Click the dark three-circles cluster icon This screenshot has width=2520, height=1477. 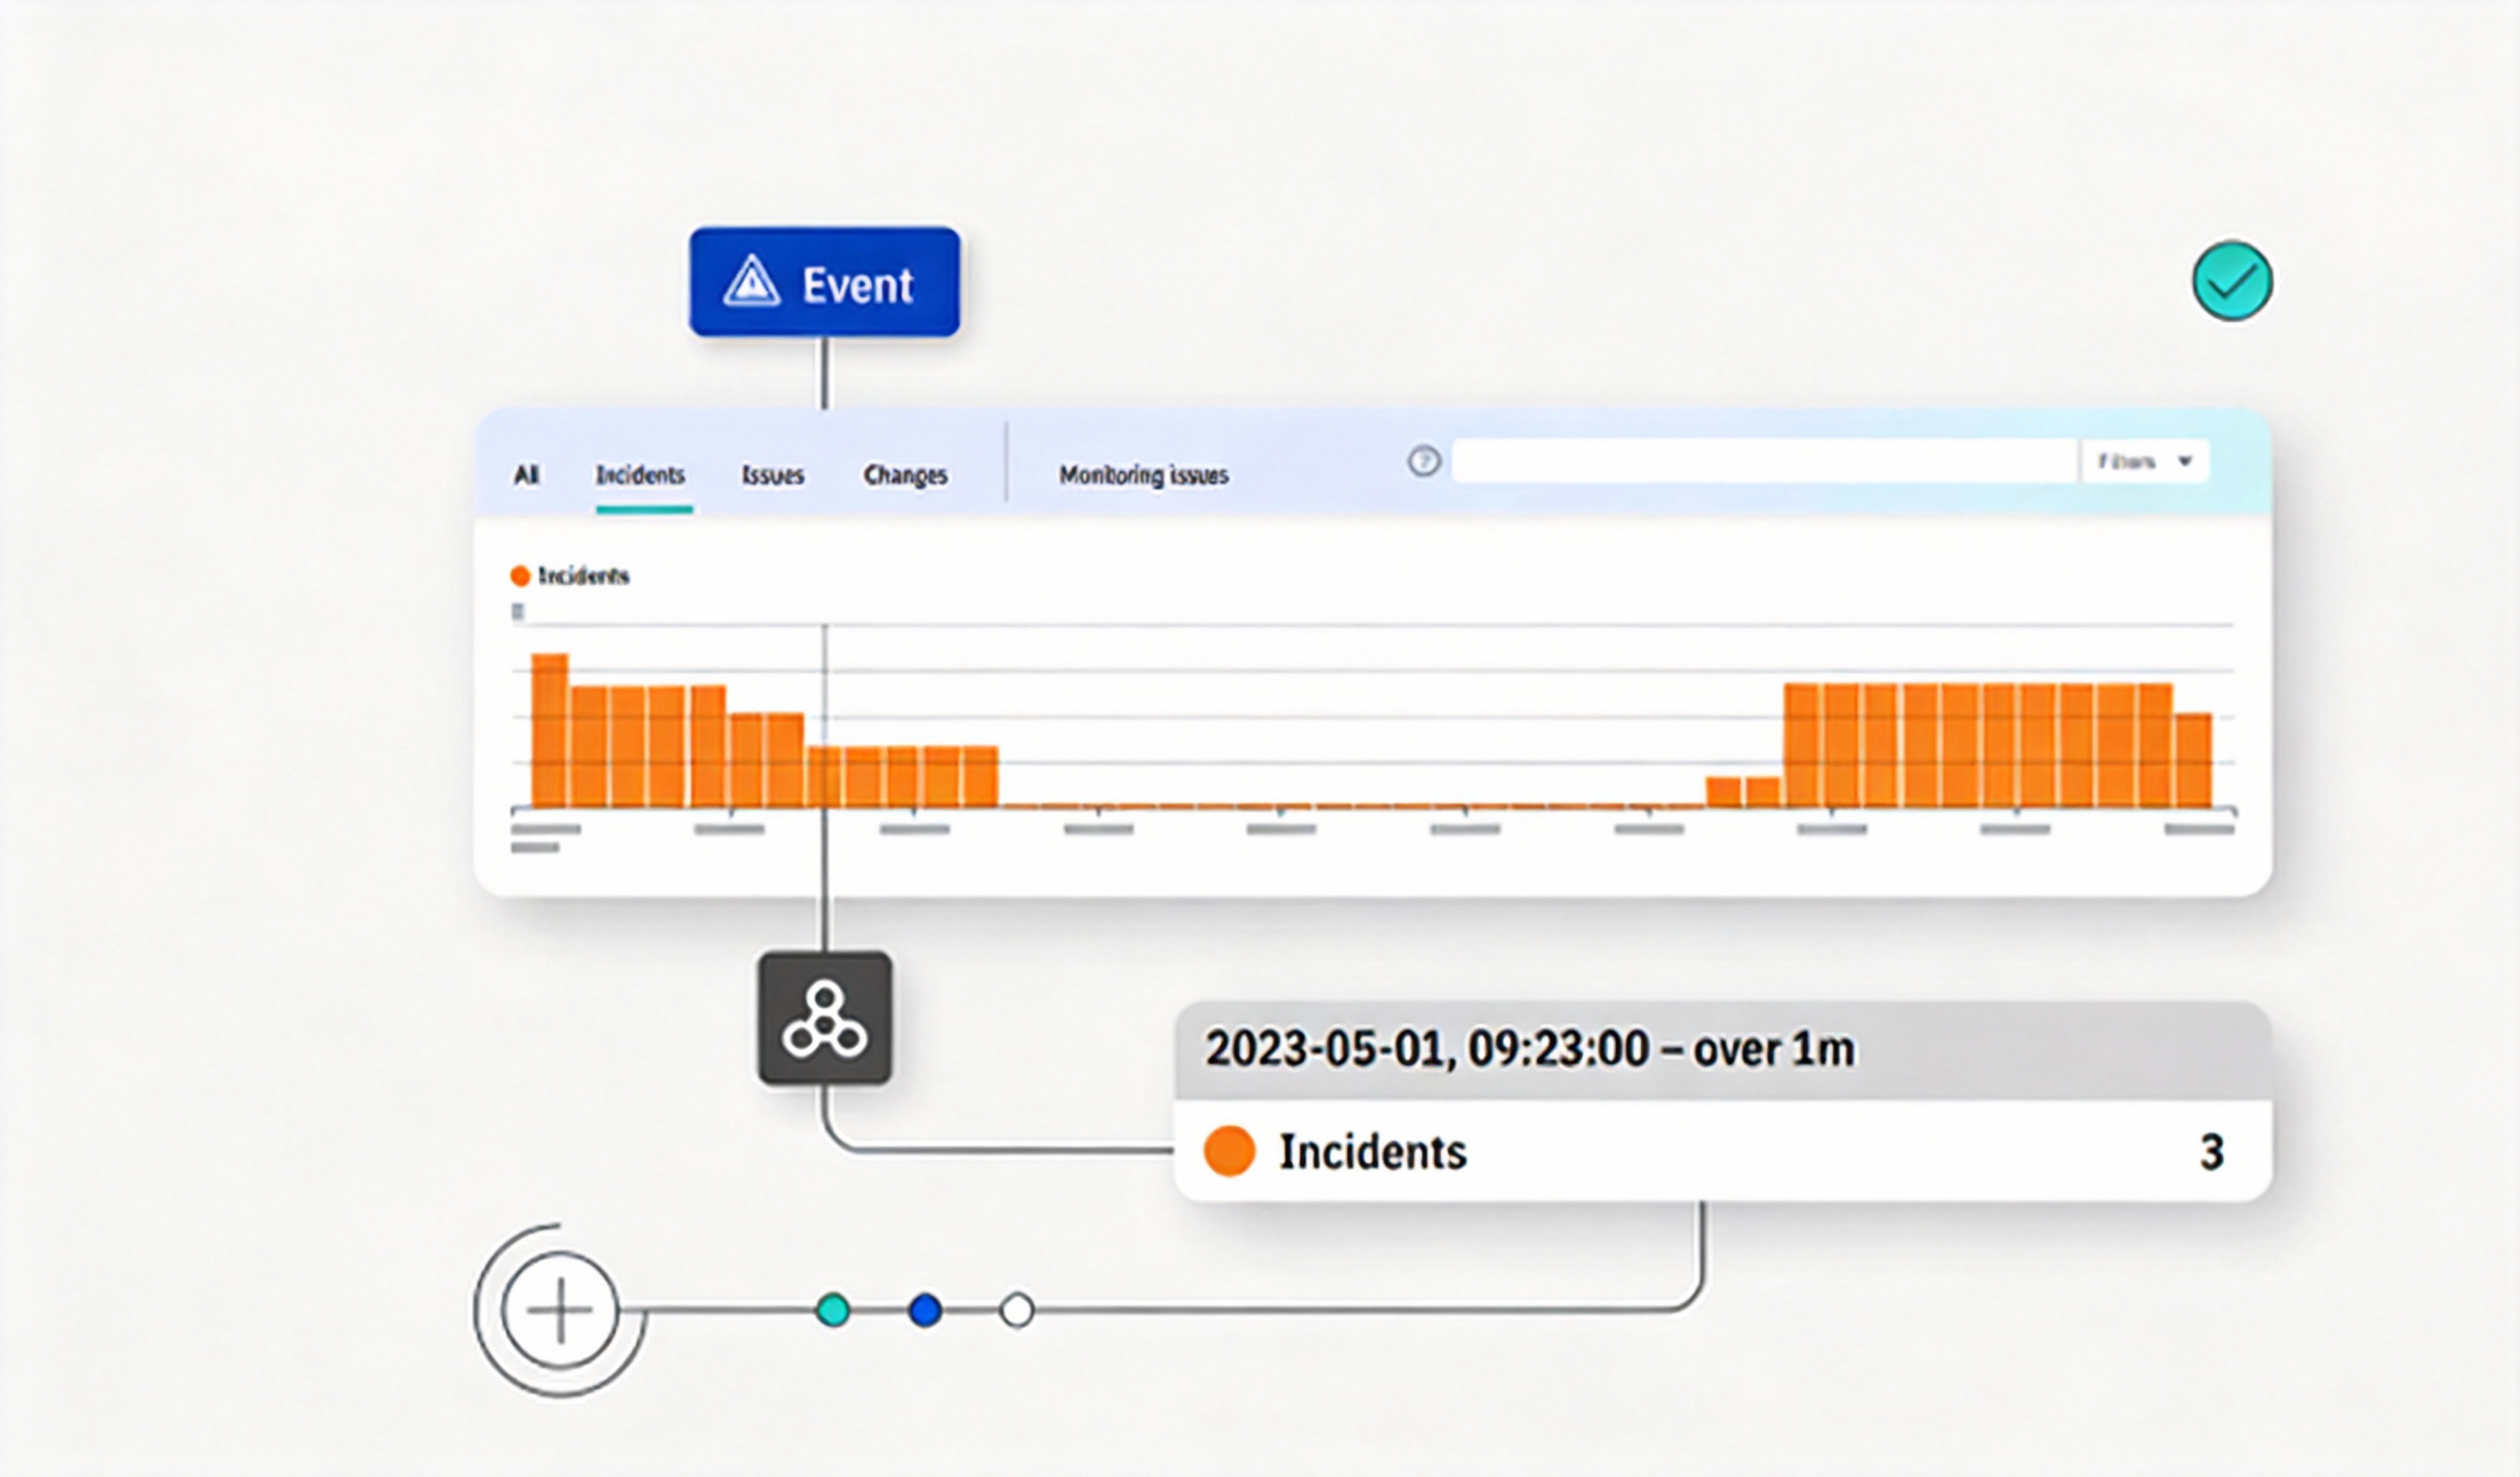tap(824, 1018)
